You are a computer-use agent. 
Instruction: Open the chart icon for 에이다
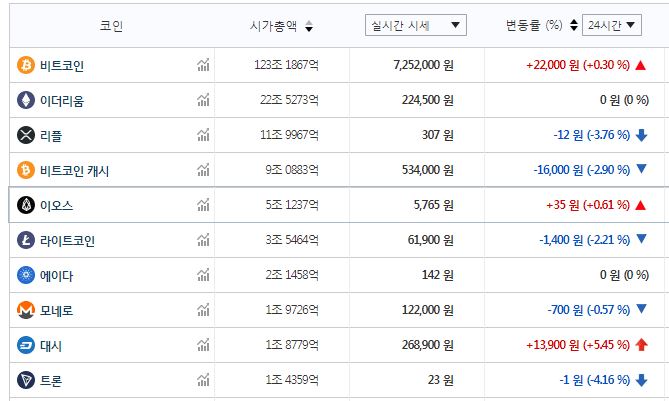[x=203, y=275]
